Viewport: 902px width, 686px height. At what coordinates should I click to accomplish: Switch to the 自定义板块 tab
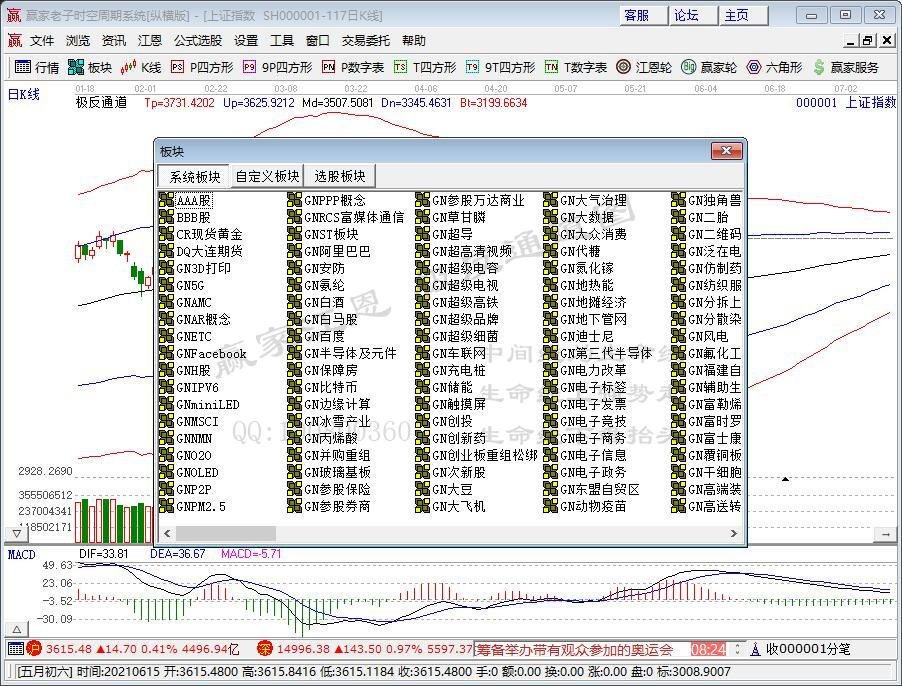(267, 176)
